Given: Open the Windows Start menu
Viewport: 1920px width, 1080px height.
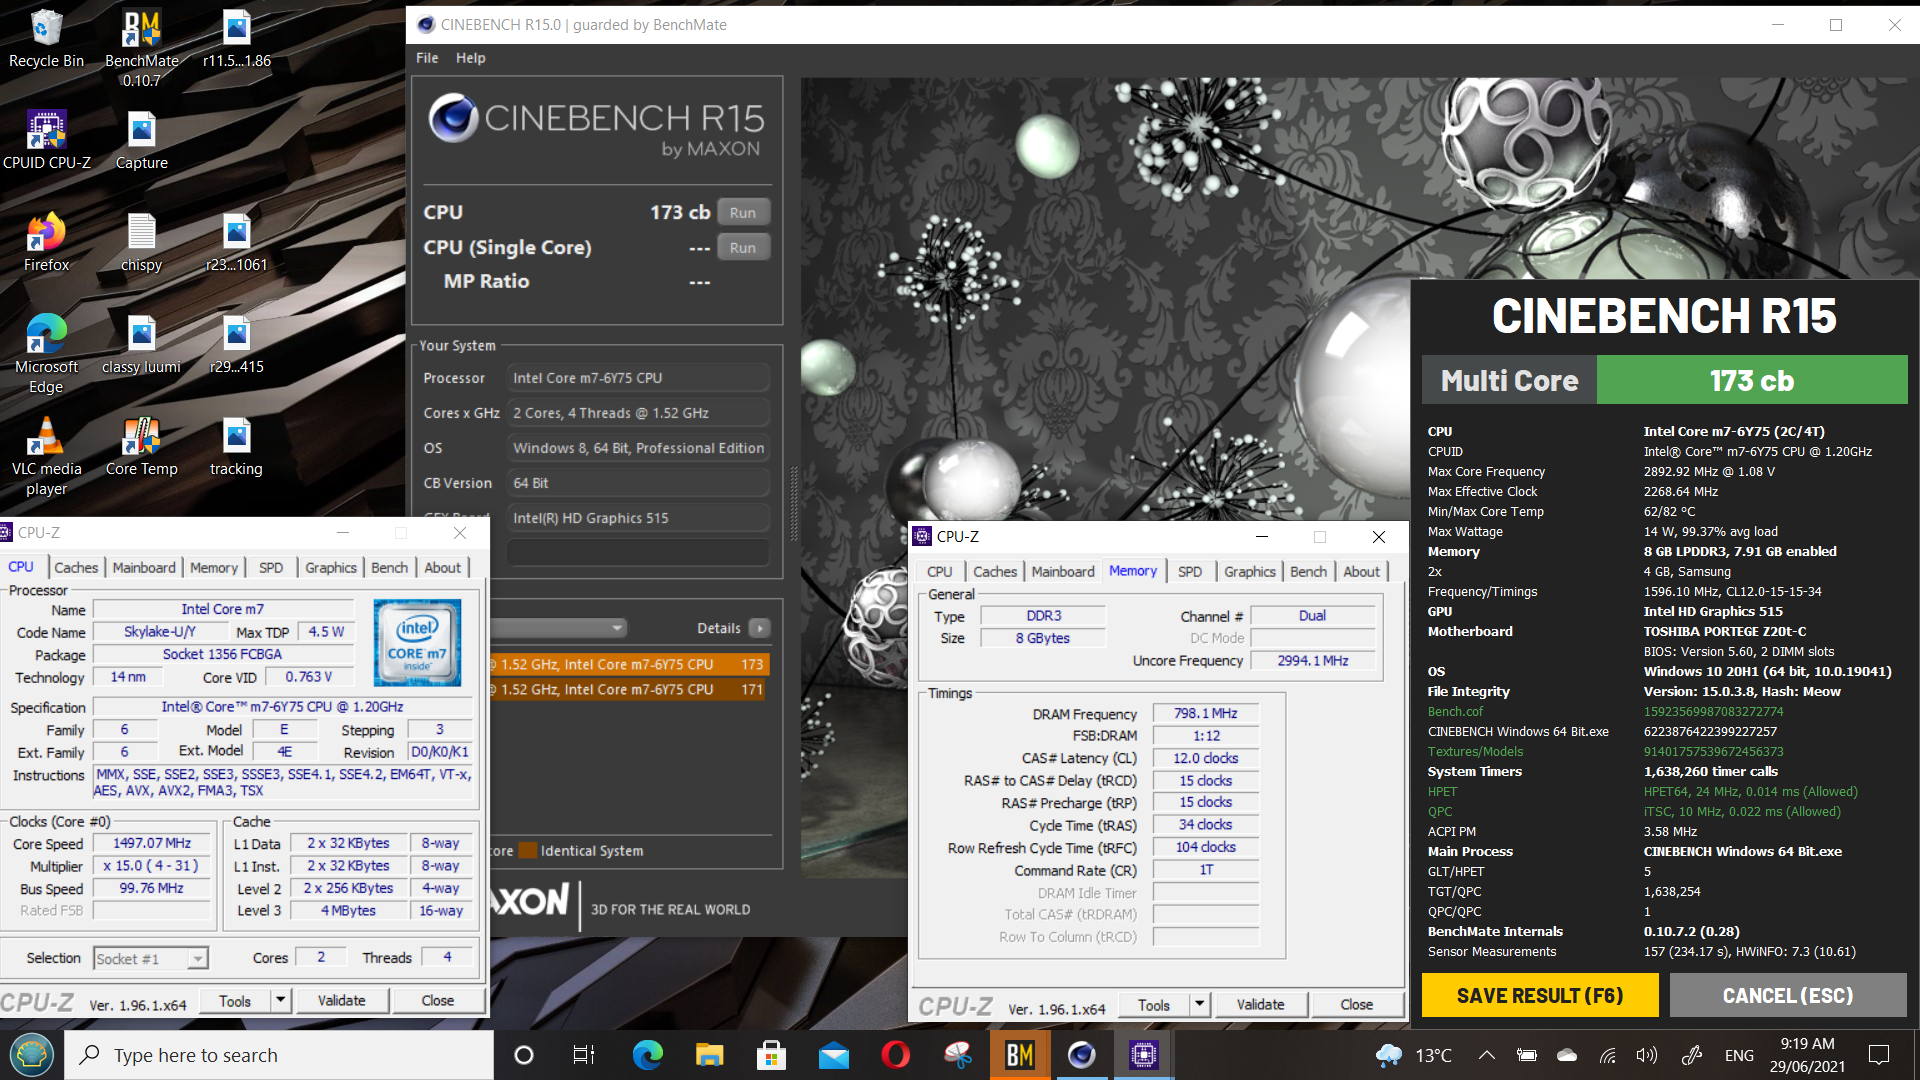Looking at the screenshot, I should [32, 1055].
